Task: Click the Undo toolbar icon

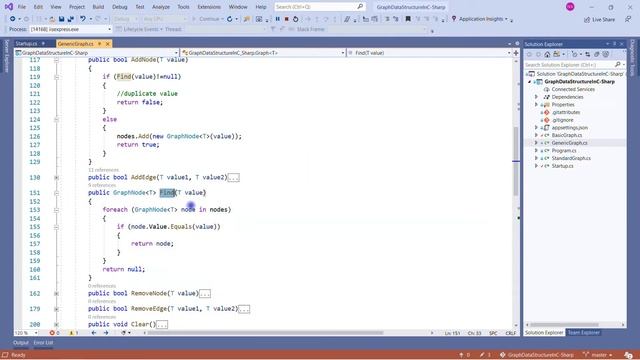Action: pos(83,19)
